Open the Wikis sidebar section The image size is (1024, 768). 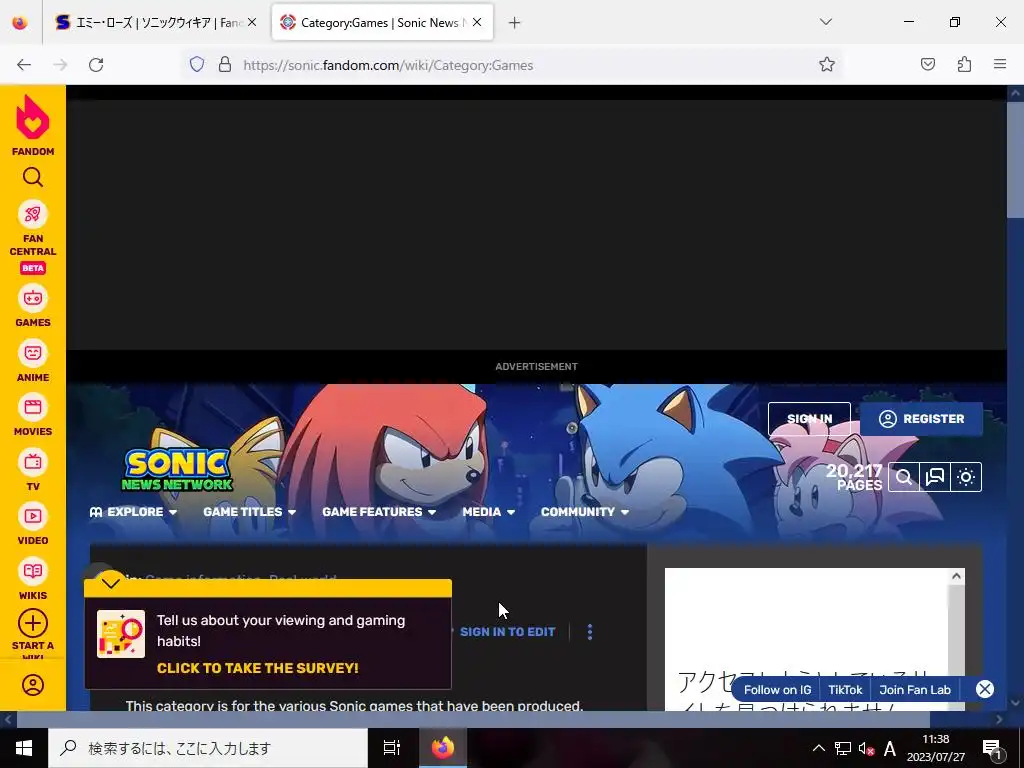click(x=33, y=579)
